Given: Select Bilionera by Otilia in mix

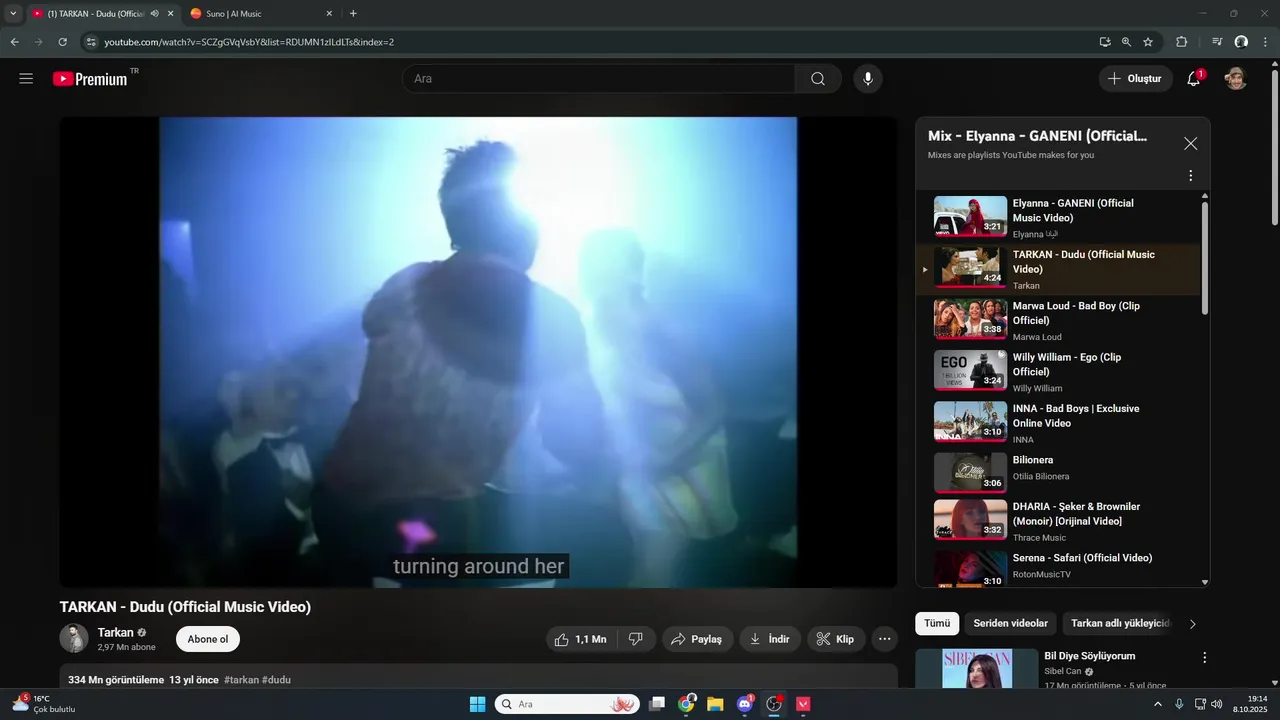Looking at the screenshot, I should point(1060,475).
